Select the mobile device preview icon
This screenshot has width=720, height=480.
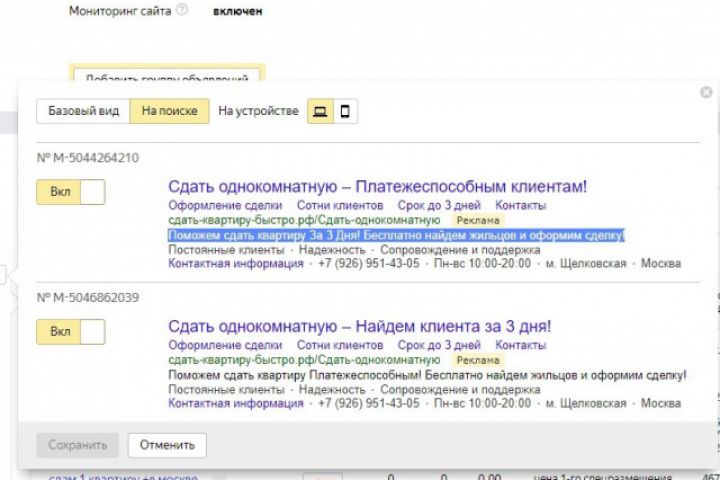click(x=345, y=111)
